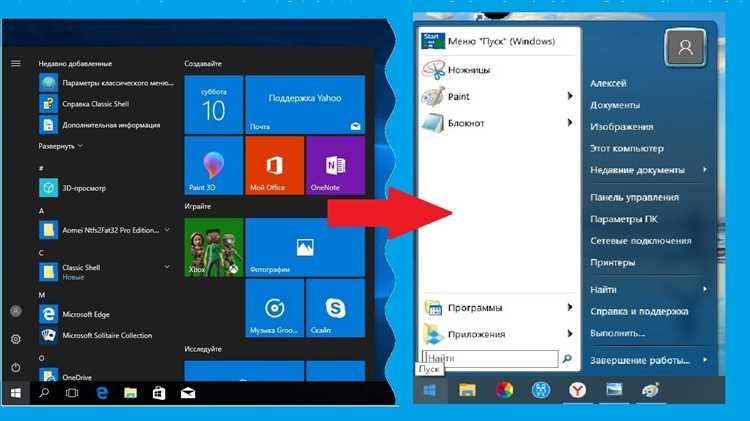
Task: Open Принтеры entry
Action: point(612,263)
